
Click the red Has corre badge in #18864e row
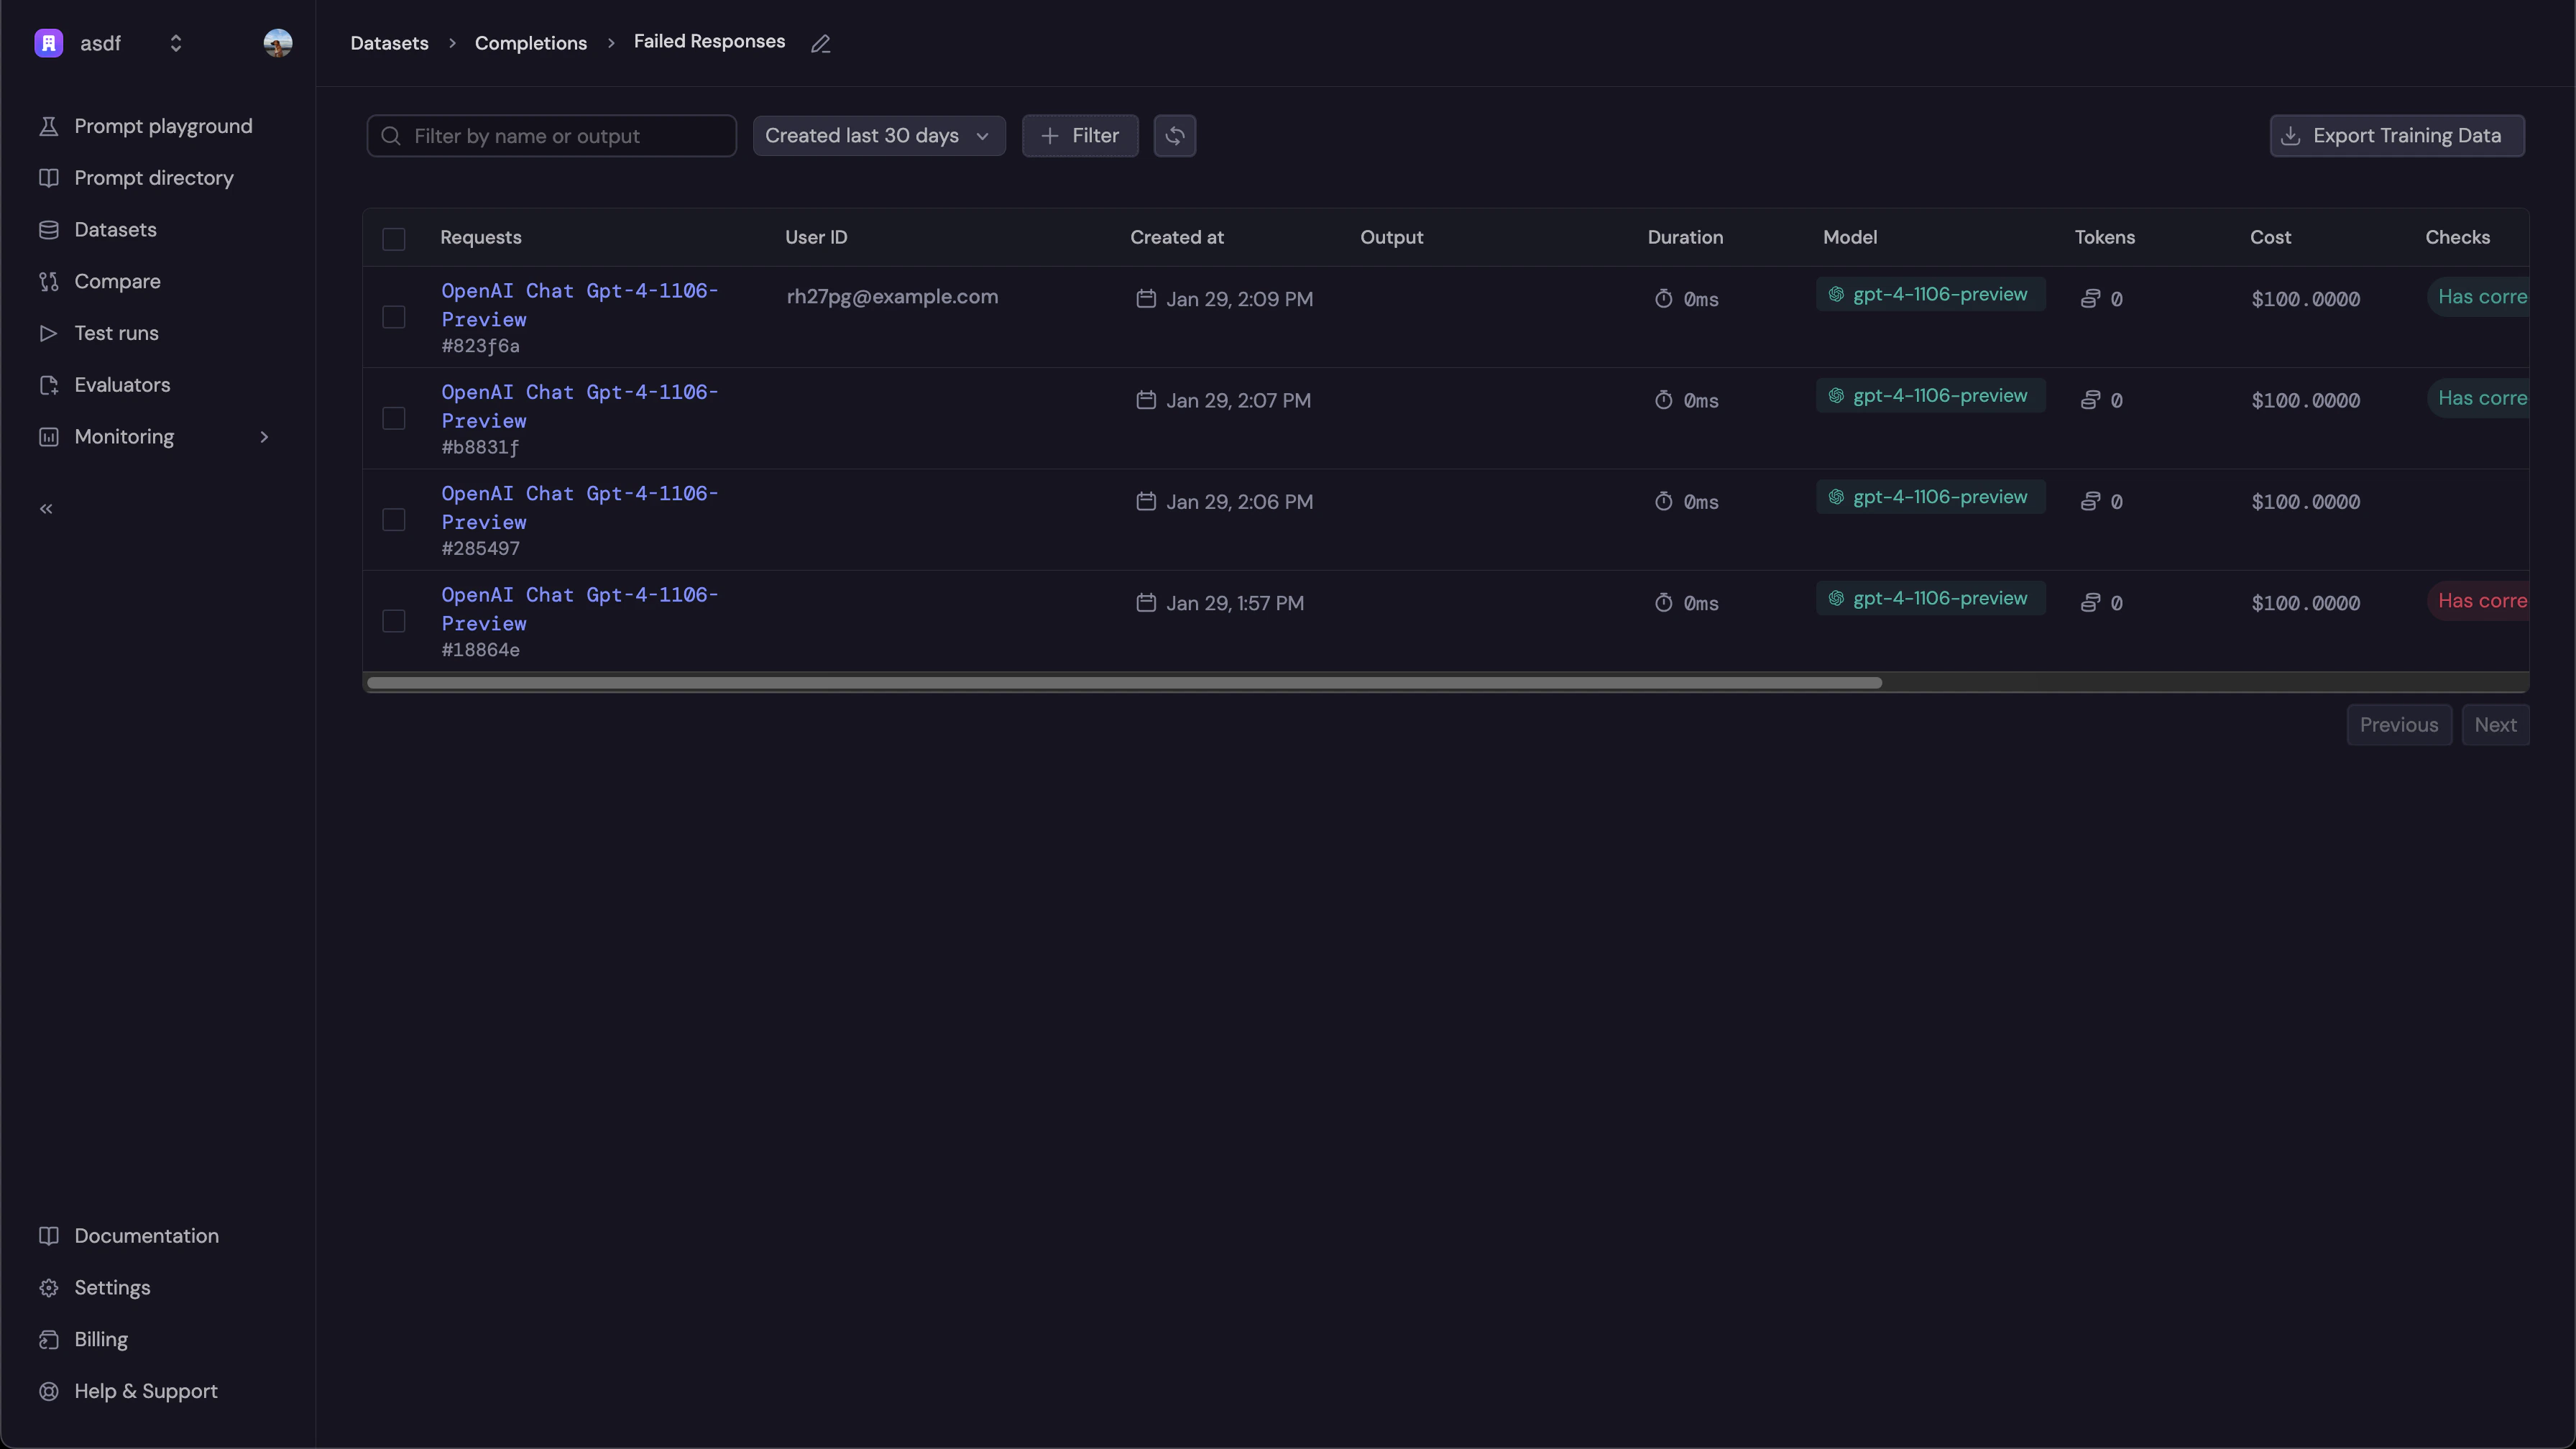(2479, 601)
